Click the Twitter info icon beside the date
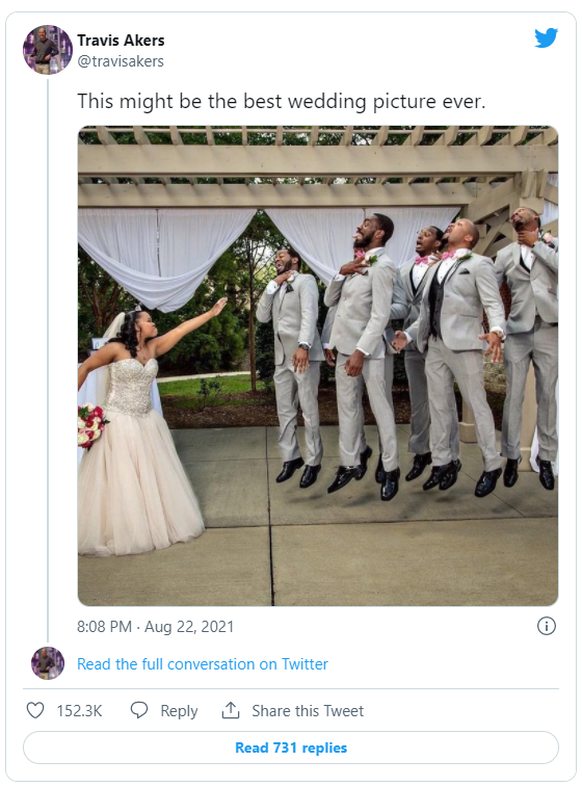The height and width of the screenshot is (787, 582). click(546, 626)
